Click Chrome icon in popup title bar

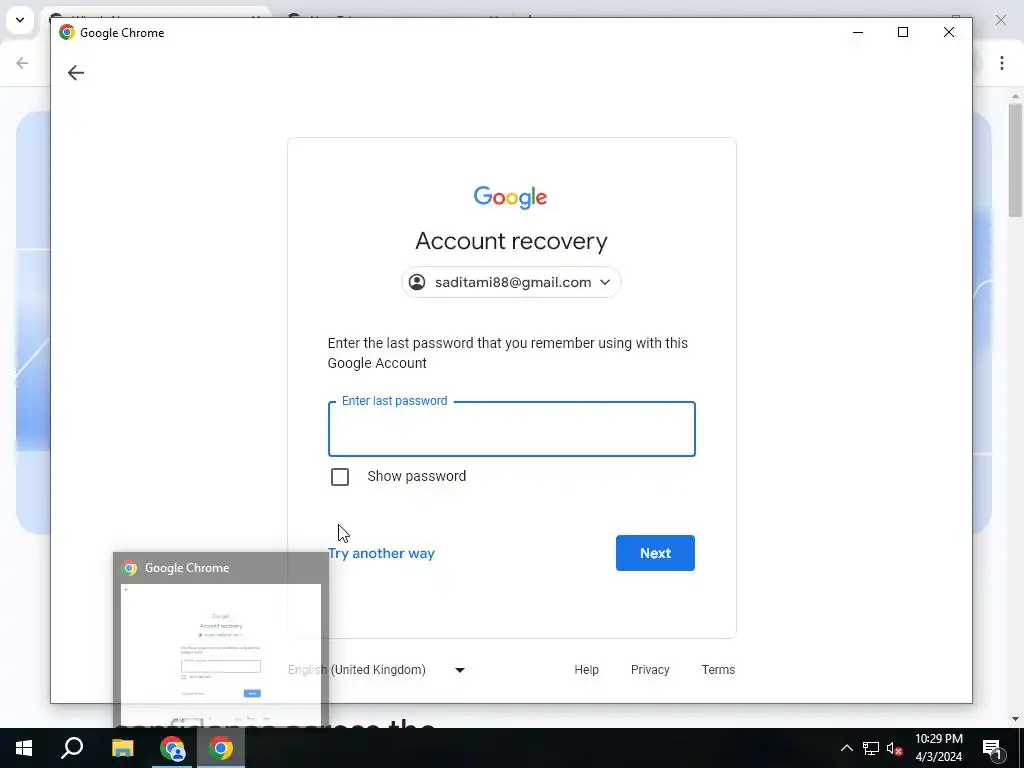pos(67,32)
